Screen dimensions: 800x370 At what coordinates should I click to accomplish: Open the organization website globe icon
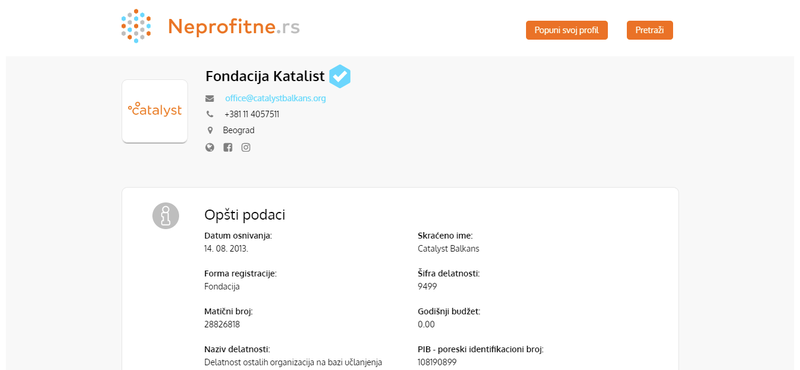point(210,147)
